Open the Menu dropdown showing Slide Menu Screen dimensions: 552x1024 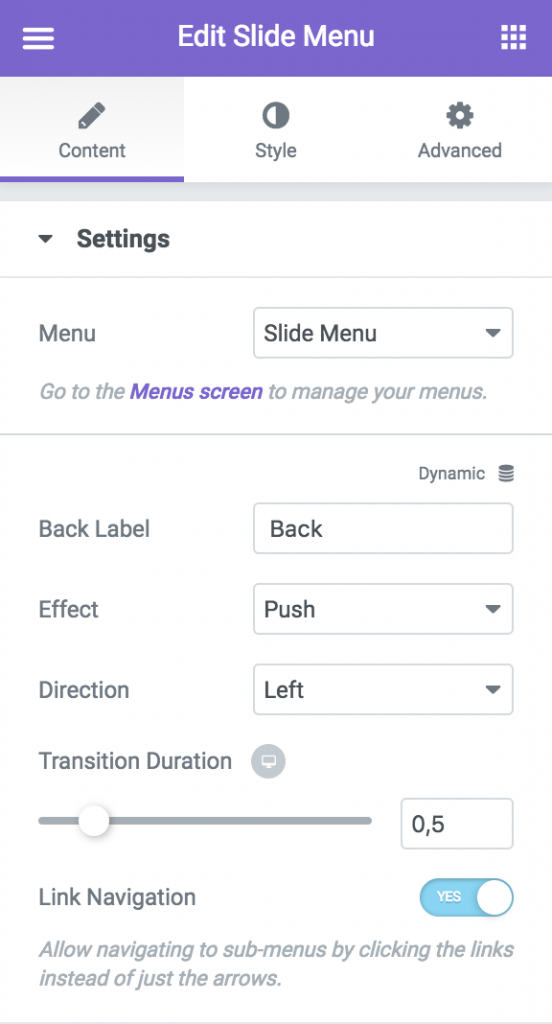point(383,333)
